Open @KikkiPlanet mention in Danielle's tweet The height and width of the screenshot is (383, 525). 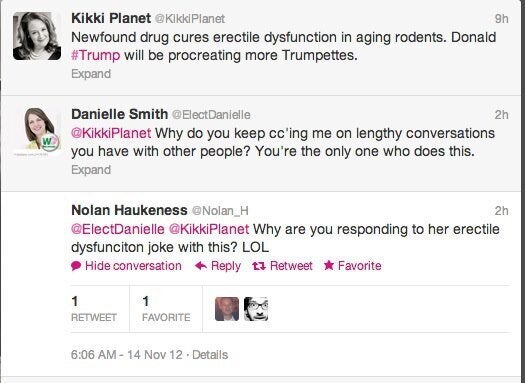point(111,133)
